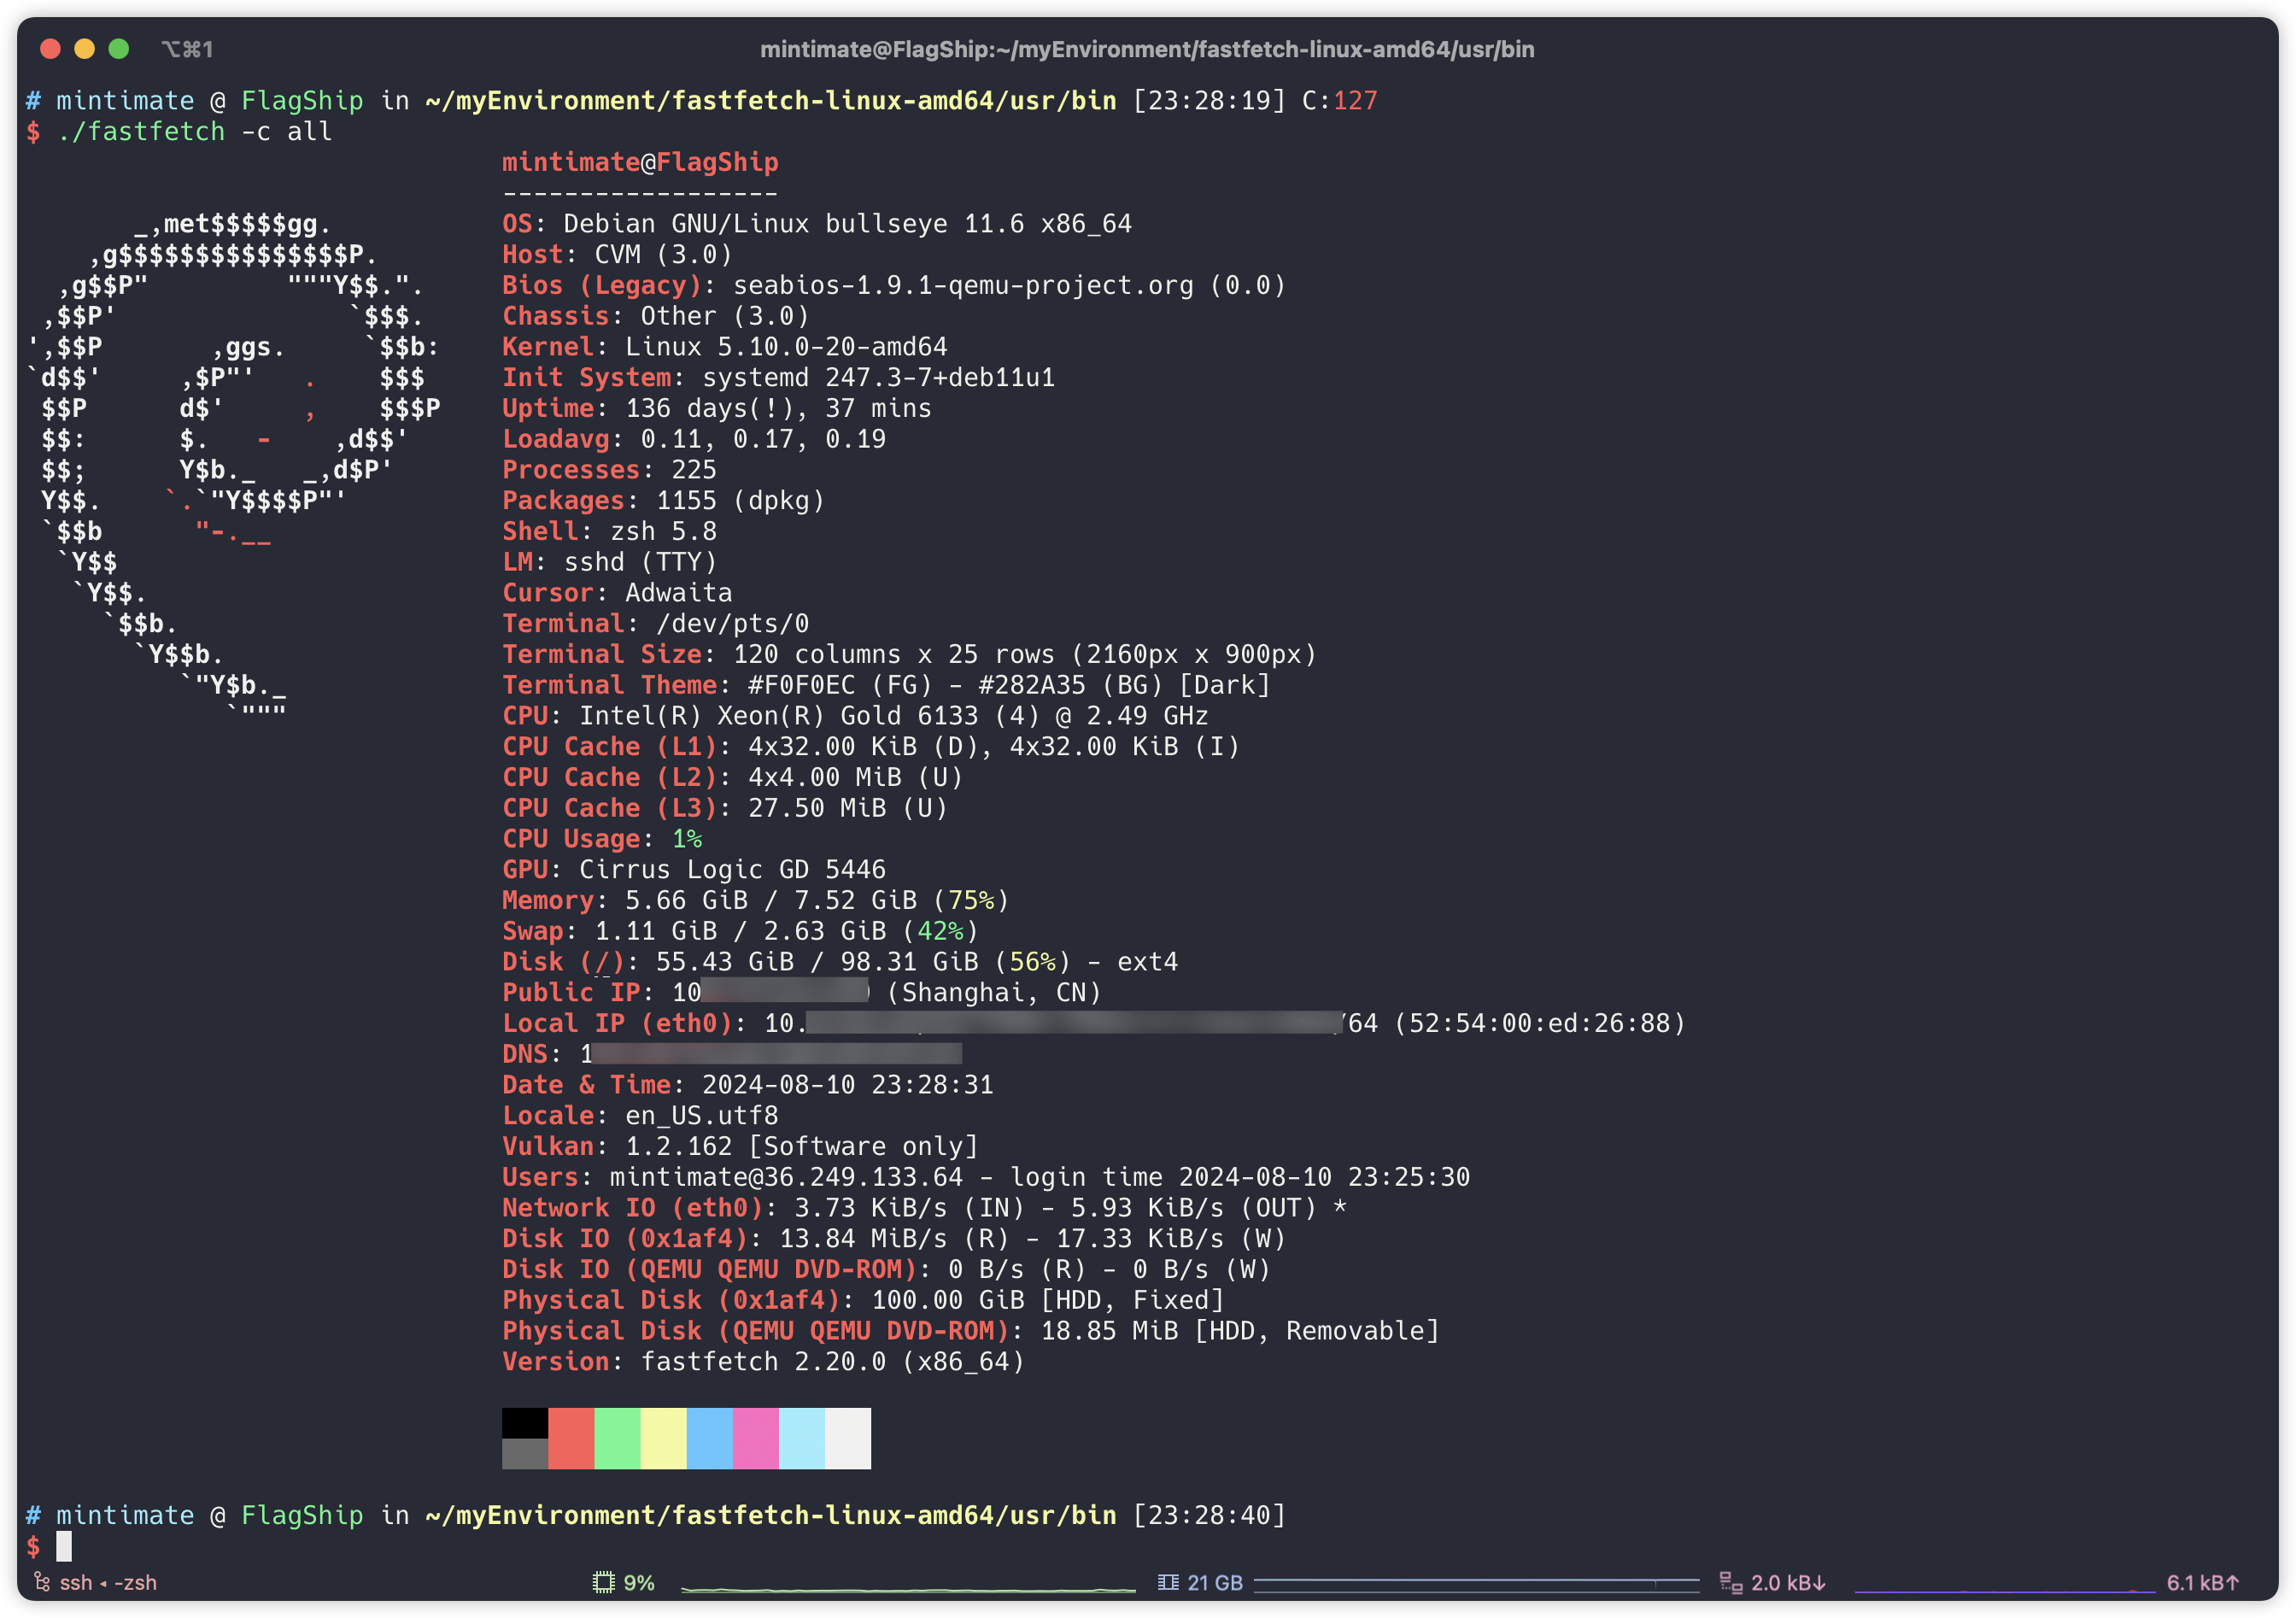Click the green CPU Usage '1%' value
2296x1618 pixels.
687,839
